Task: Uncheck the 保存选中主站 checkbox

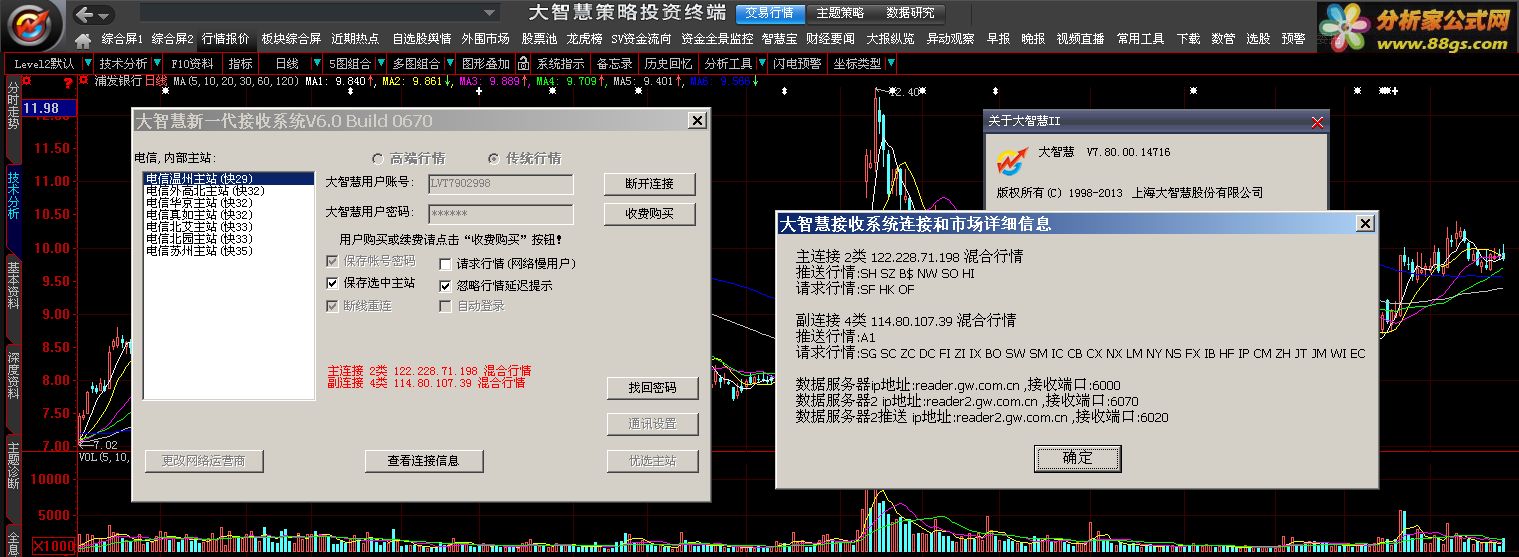Action: pyautogui.click(x=333, y=284)
